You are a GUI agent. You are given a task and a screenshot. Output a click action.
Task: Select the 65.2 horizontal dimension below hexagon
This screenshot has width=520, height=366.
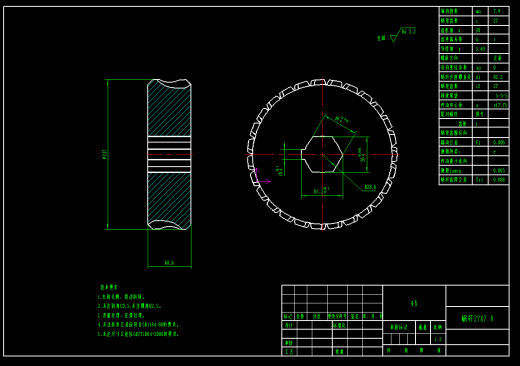pyautogui.click(x=322, y=191)
